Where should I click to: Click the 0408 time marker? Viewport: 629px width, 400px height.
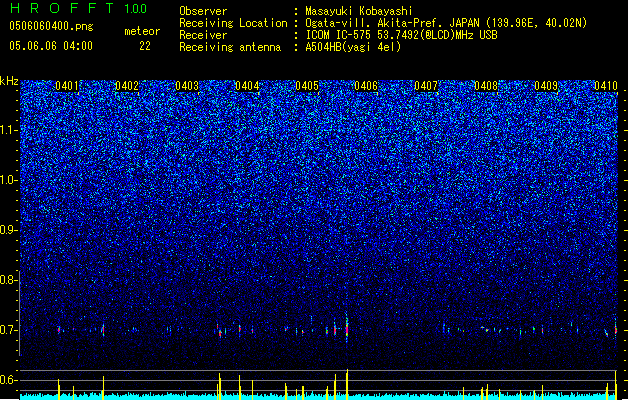pos(486,86)
